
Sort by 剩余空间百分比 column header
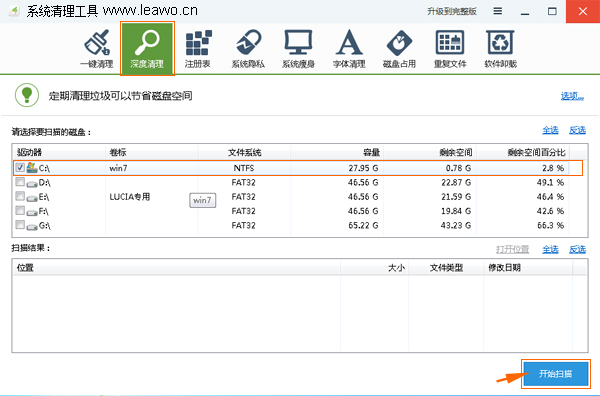coord(522,152)
